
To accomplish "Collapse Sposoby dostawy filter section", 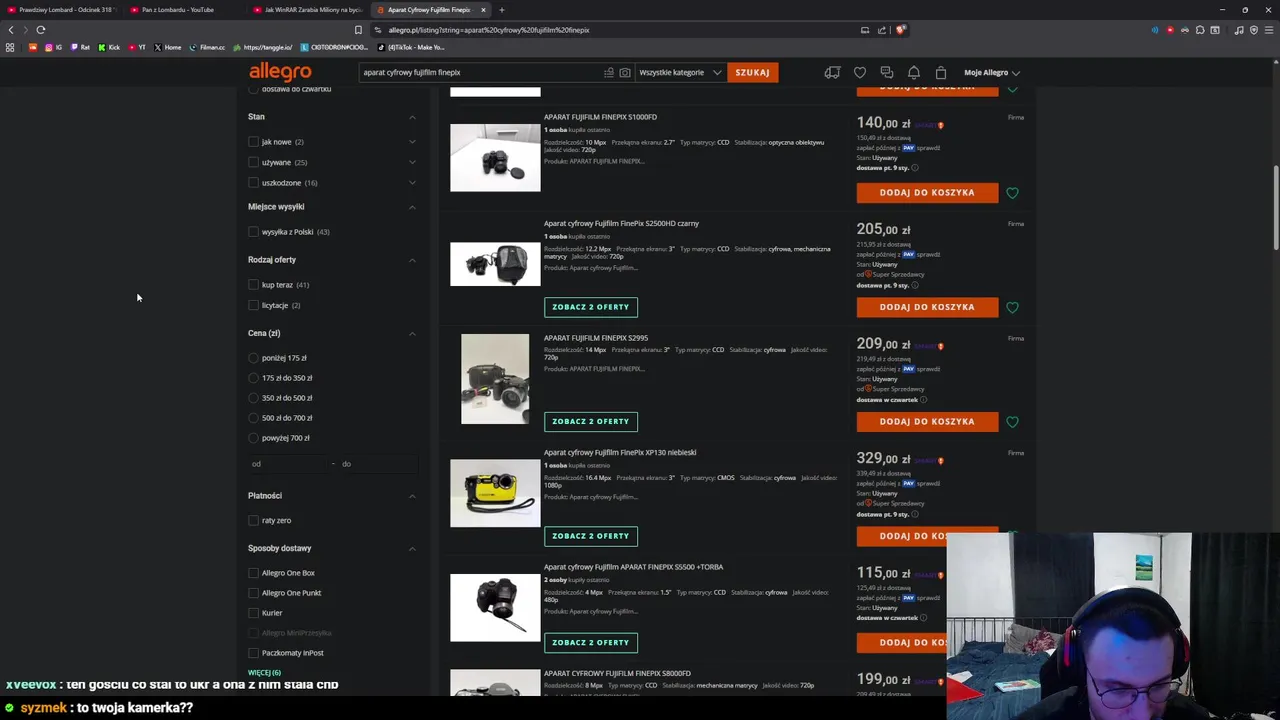I will click(412, 548).
